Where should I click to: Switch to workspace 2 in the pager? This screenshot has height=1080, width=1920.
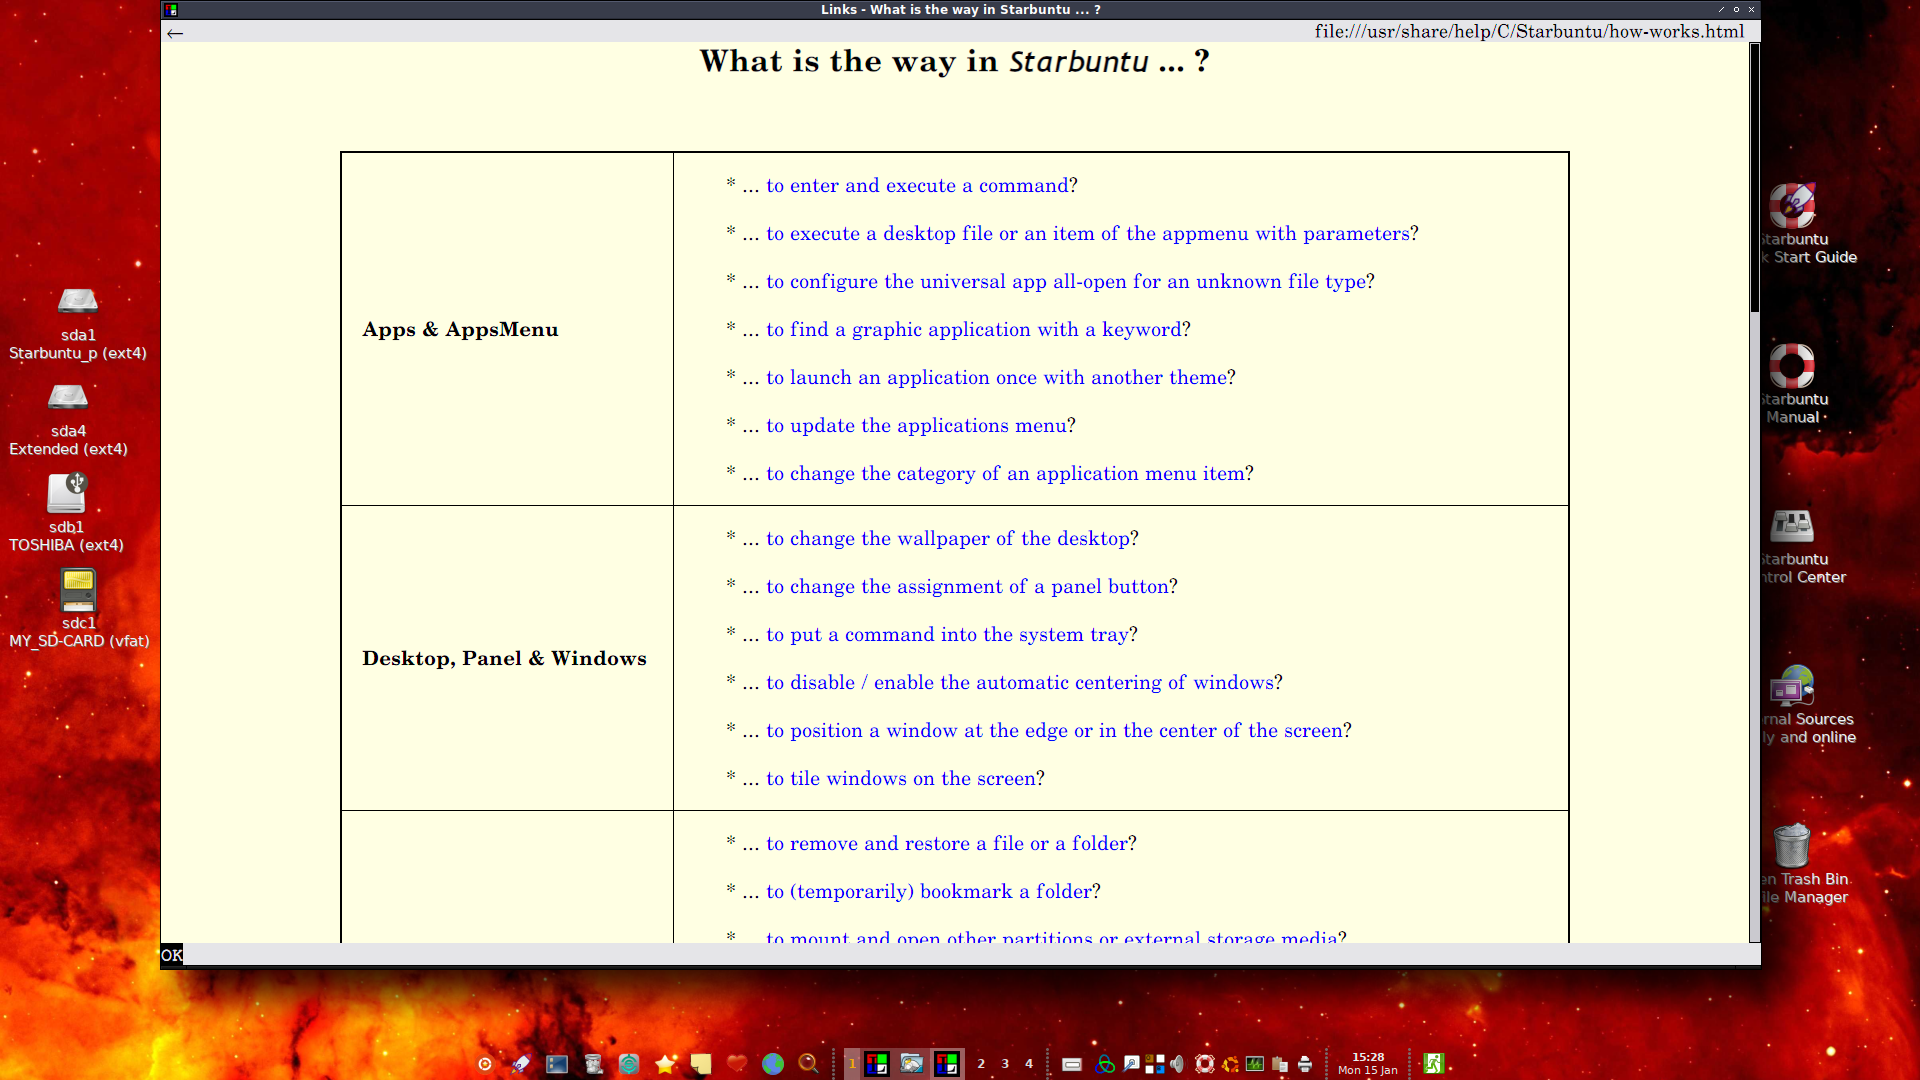pos(981,1064)
